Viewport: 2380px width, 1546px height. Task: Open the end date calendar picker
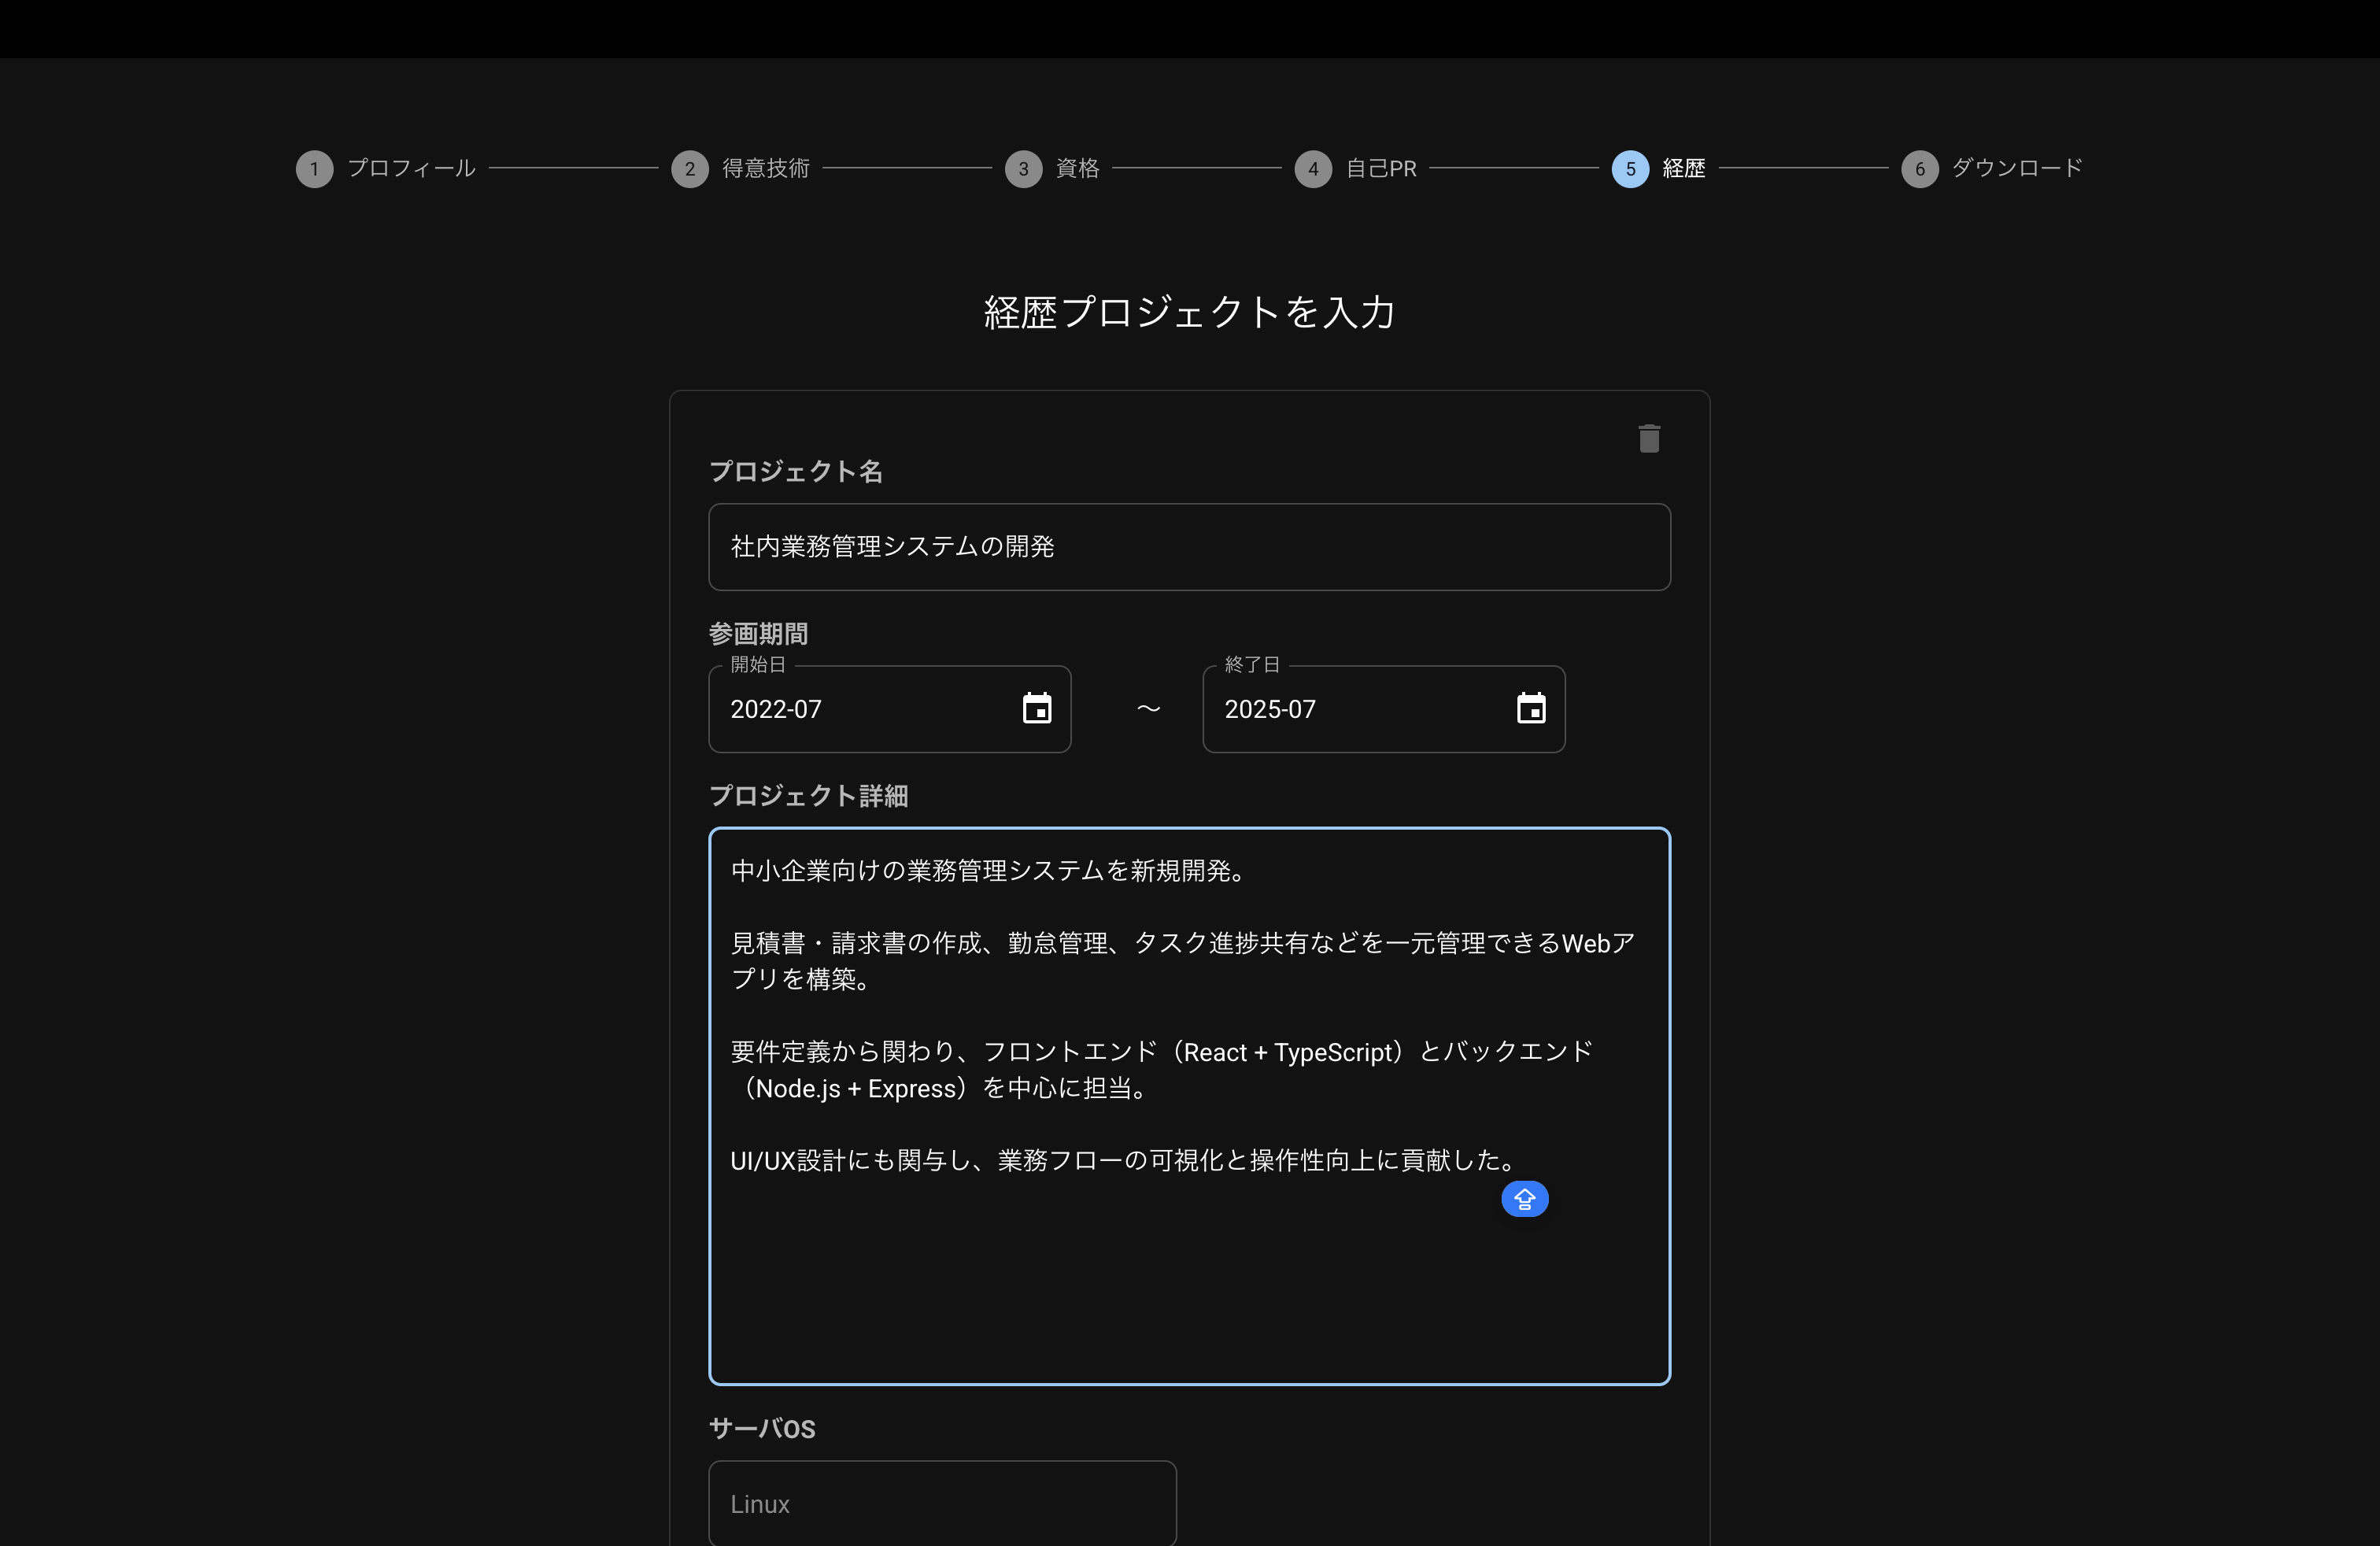pos(1530,708)
